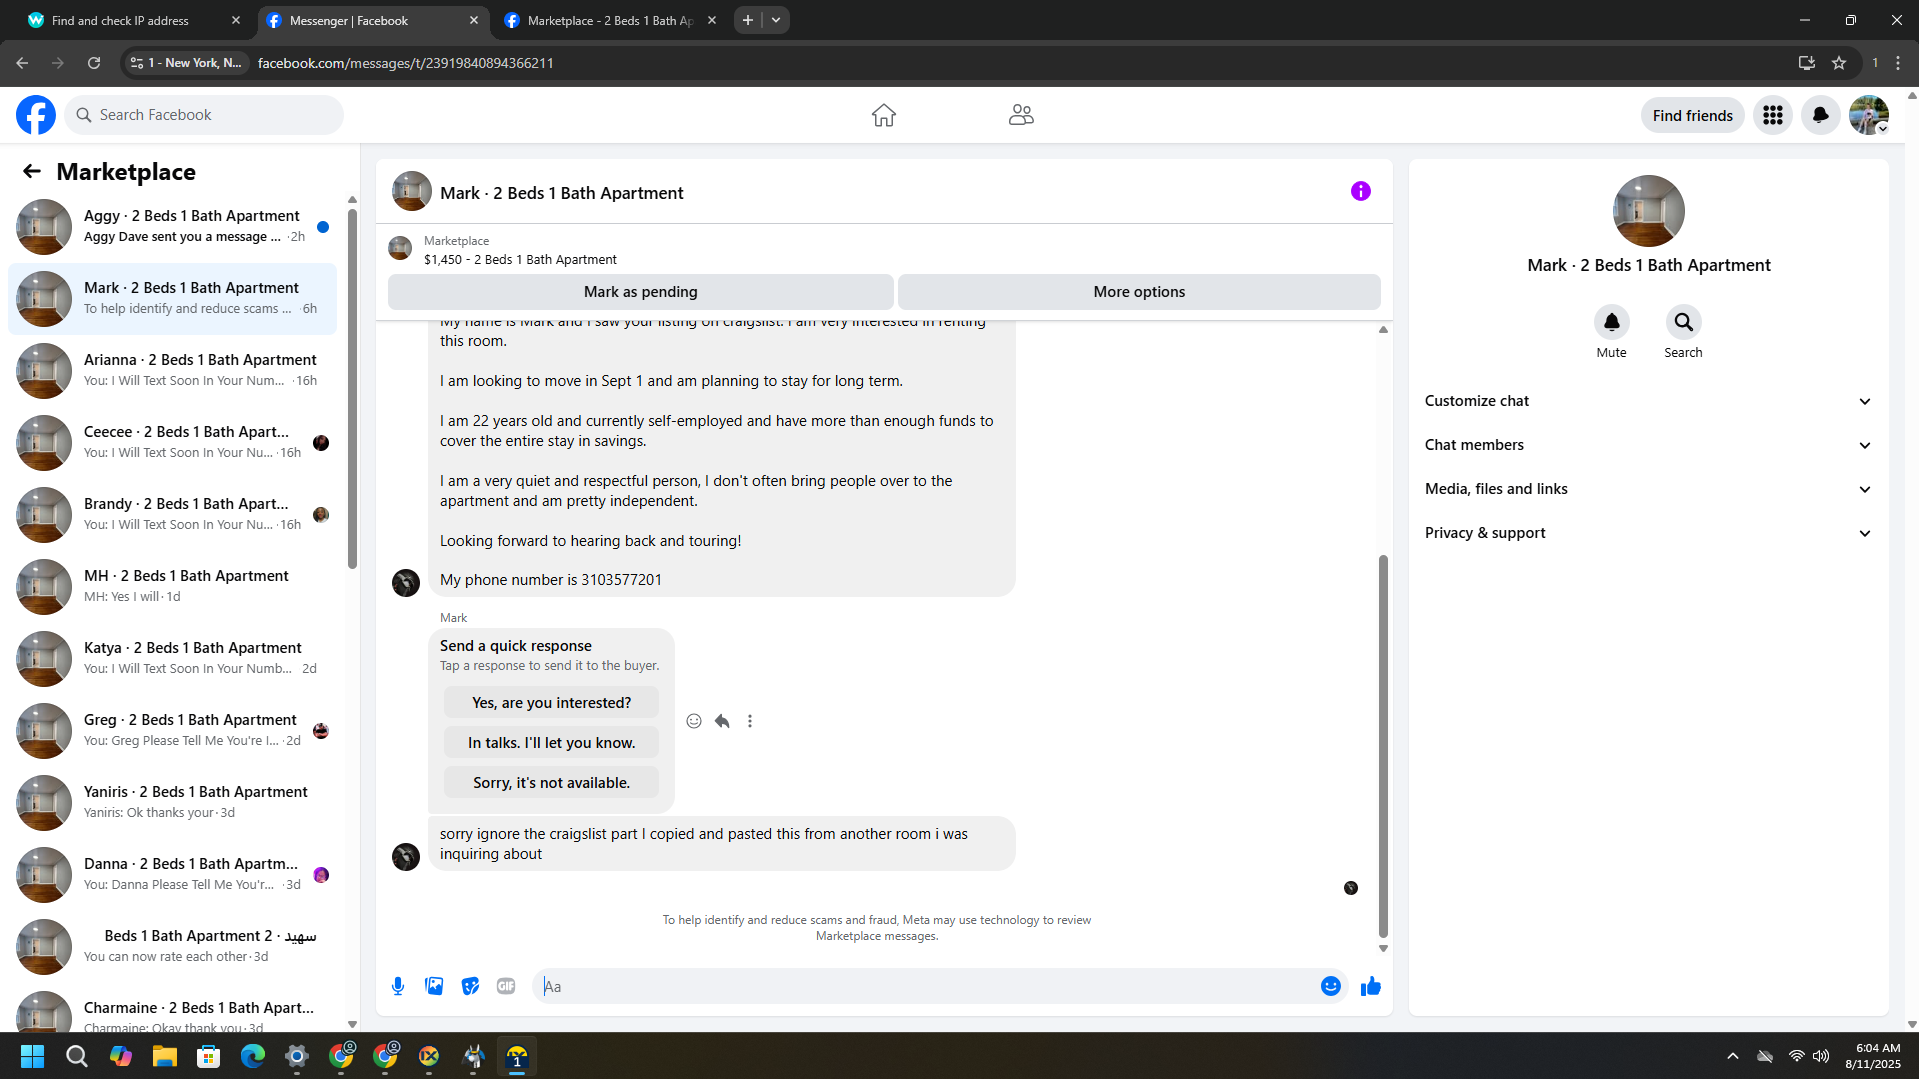Open MH 2 Beds 1 Bath conversation
The image size is (1919, 1079).
172,587
